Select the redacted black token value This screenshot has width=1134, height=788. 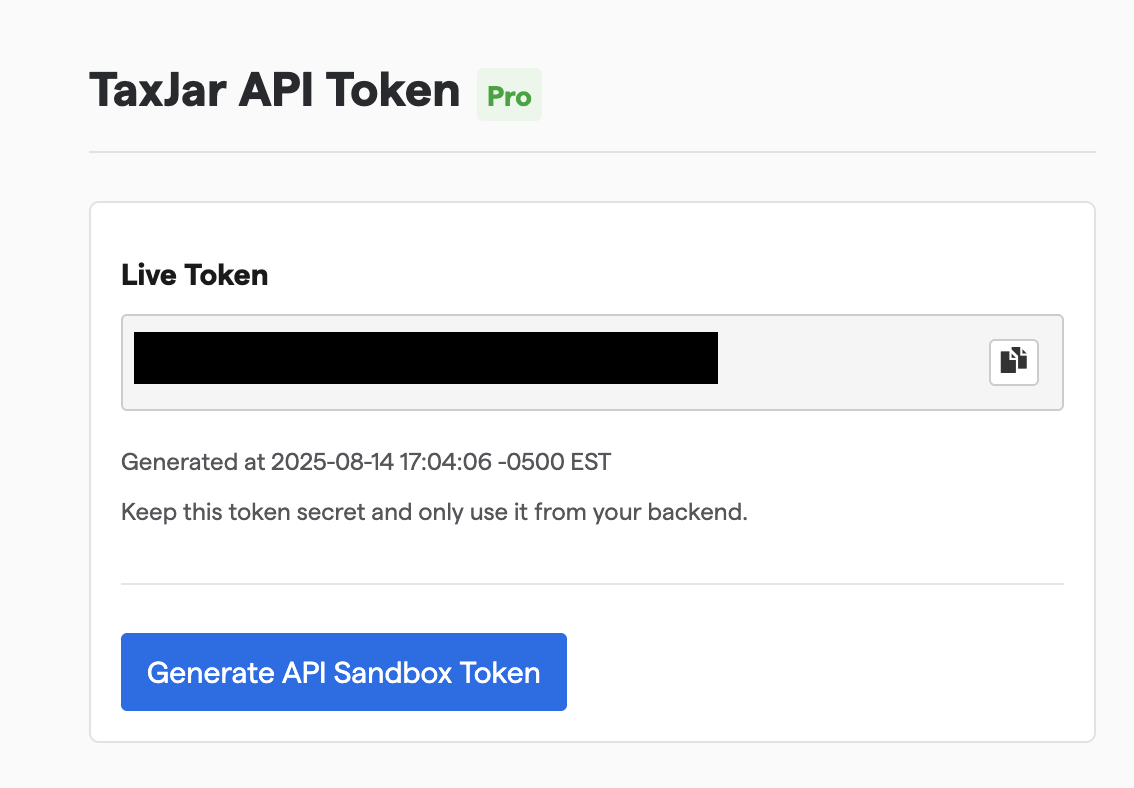tap(426, 358)
